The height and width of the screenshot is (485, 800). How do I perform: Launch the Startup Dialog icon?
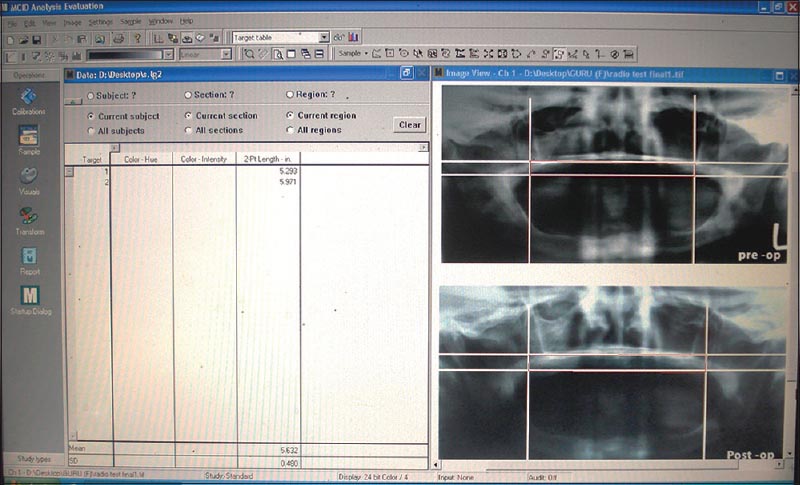pyautogui.click(x=29, y=297)
